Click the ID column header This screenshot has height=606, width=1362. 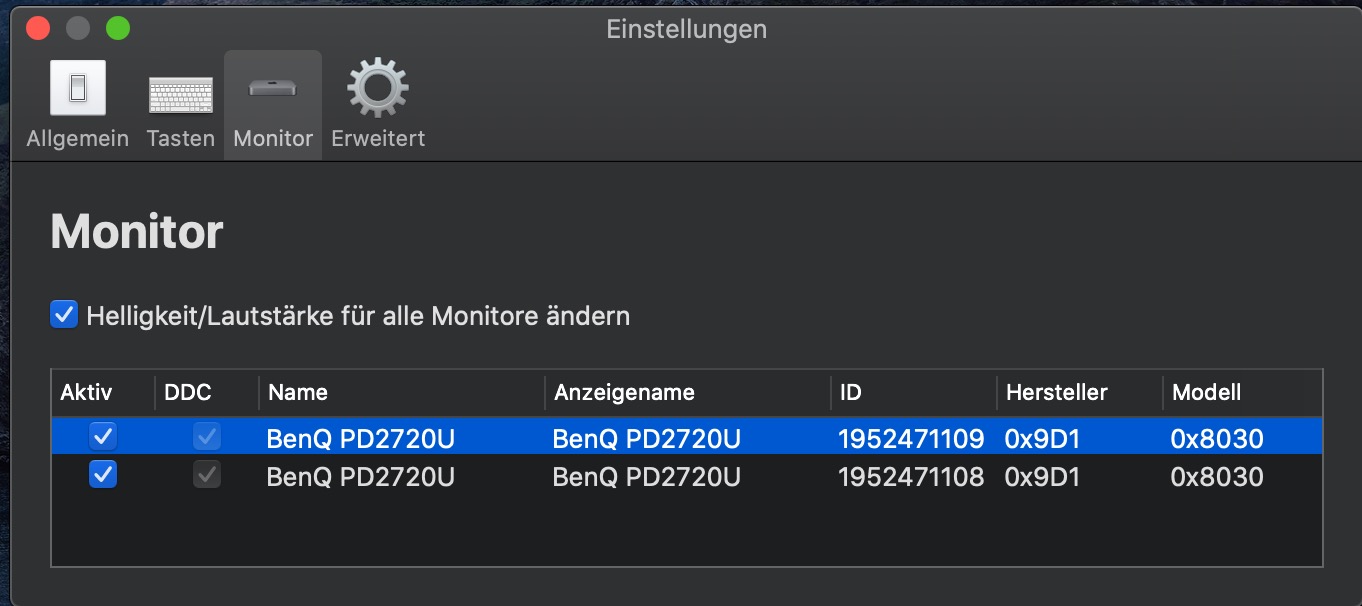coord(851,392)
